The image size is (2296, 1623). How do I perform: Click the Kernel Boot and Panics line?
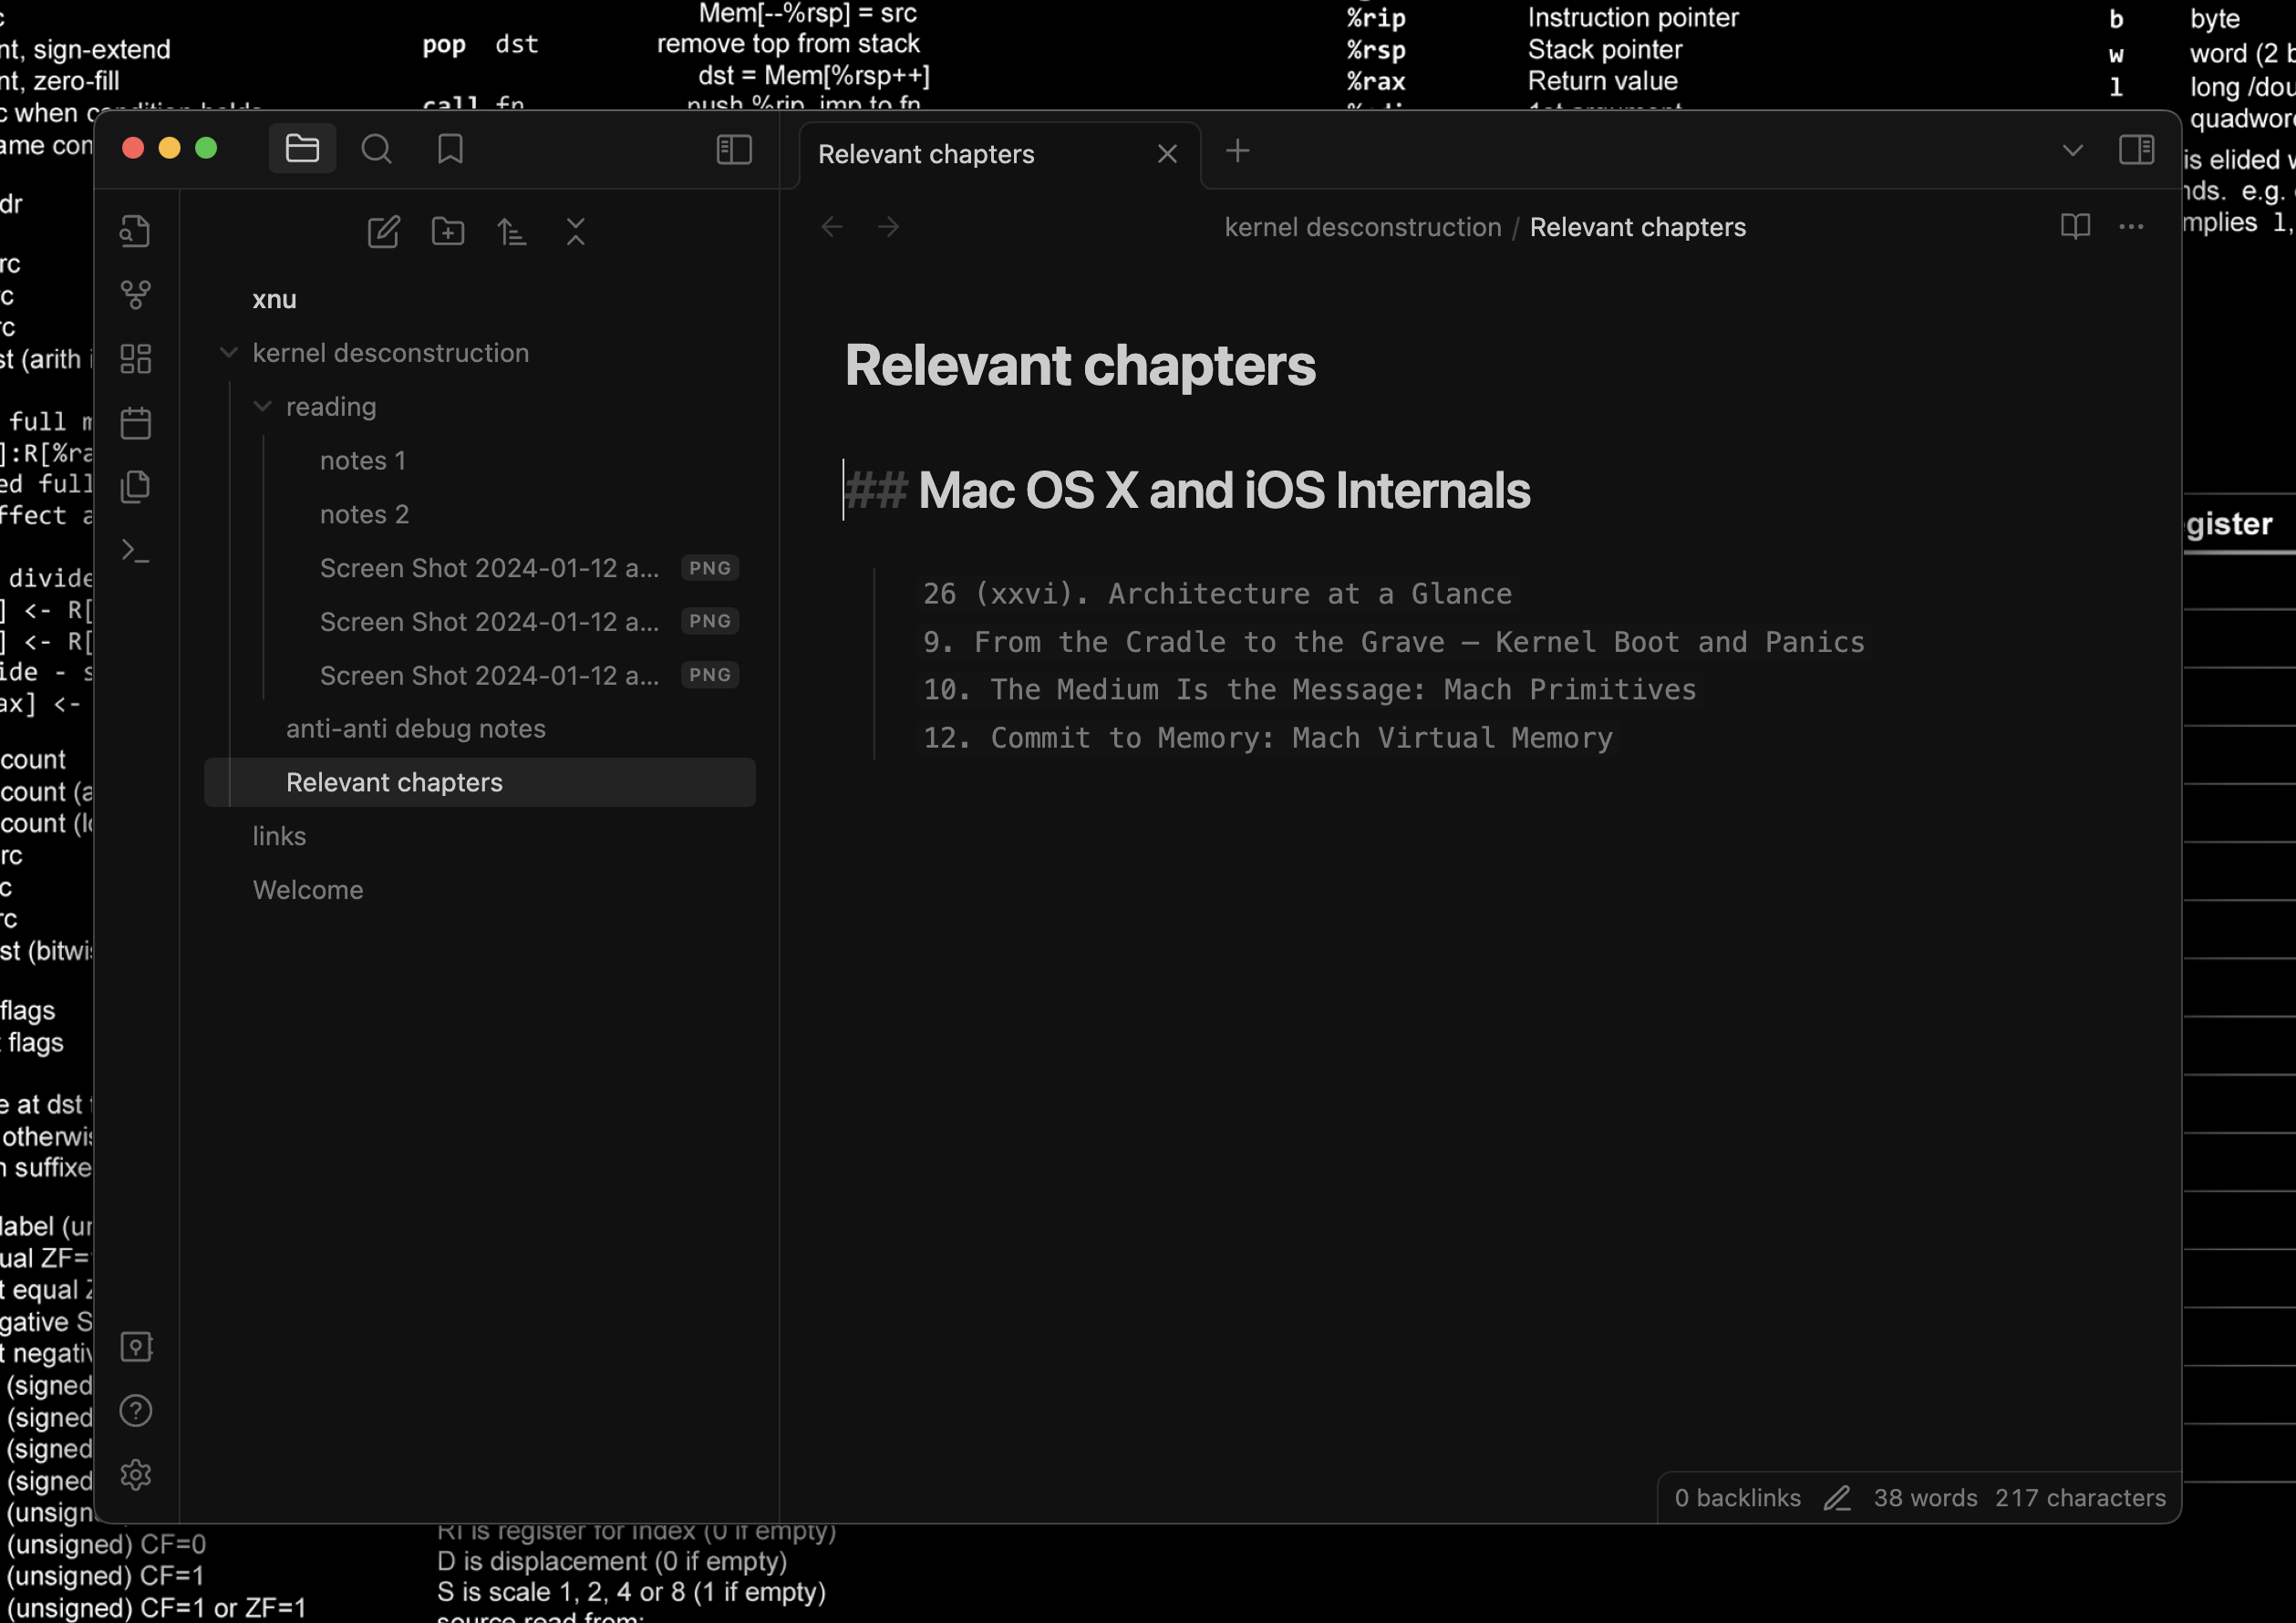pyautogui.click(x=1394, y=642)
